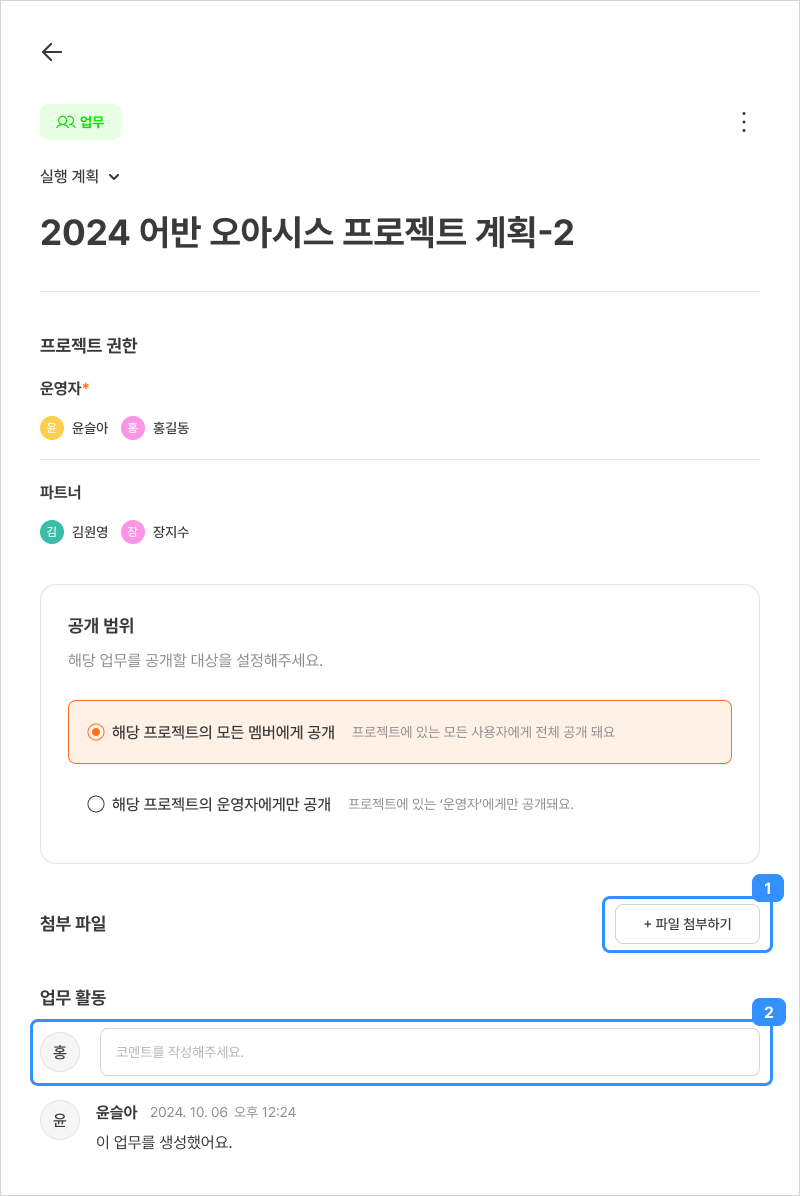The image size is (800, 1196).
Task: Click 김원영's green partner avatar
Action: (52, 532)
